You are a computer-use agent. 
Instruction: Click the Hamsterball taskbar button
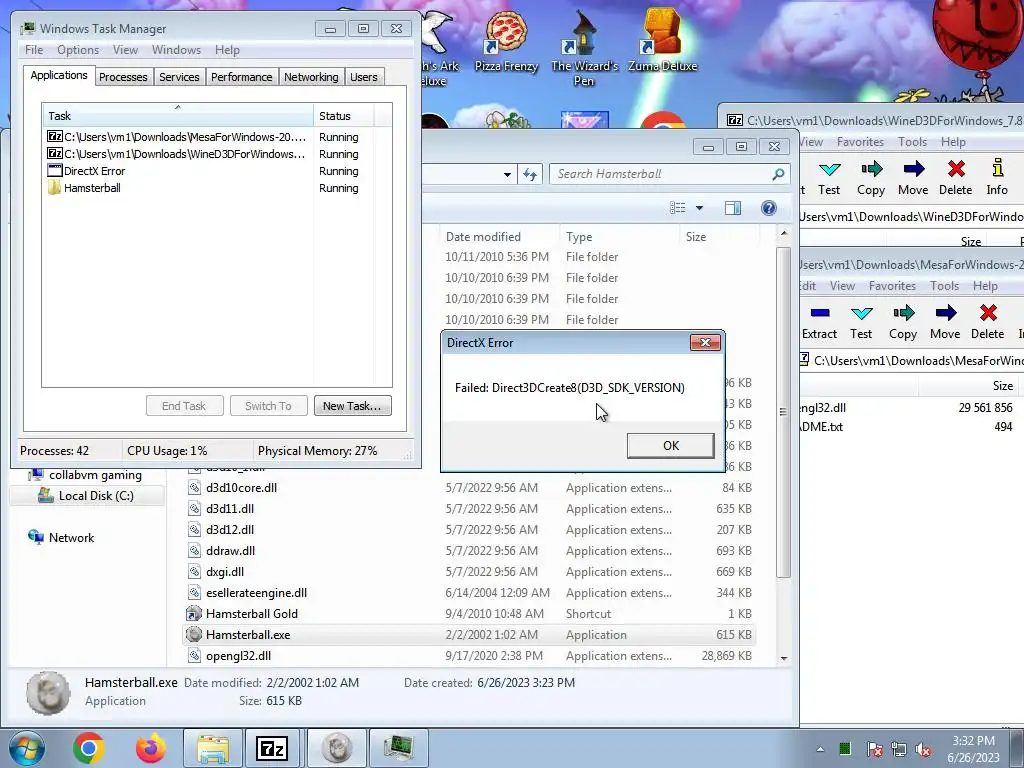336,748
